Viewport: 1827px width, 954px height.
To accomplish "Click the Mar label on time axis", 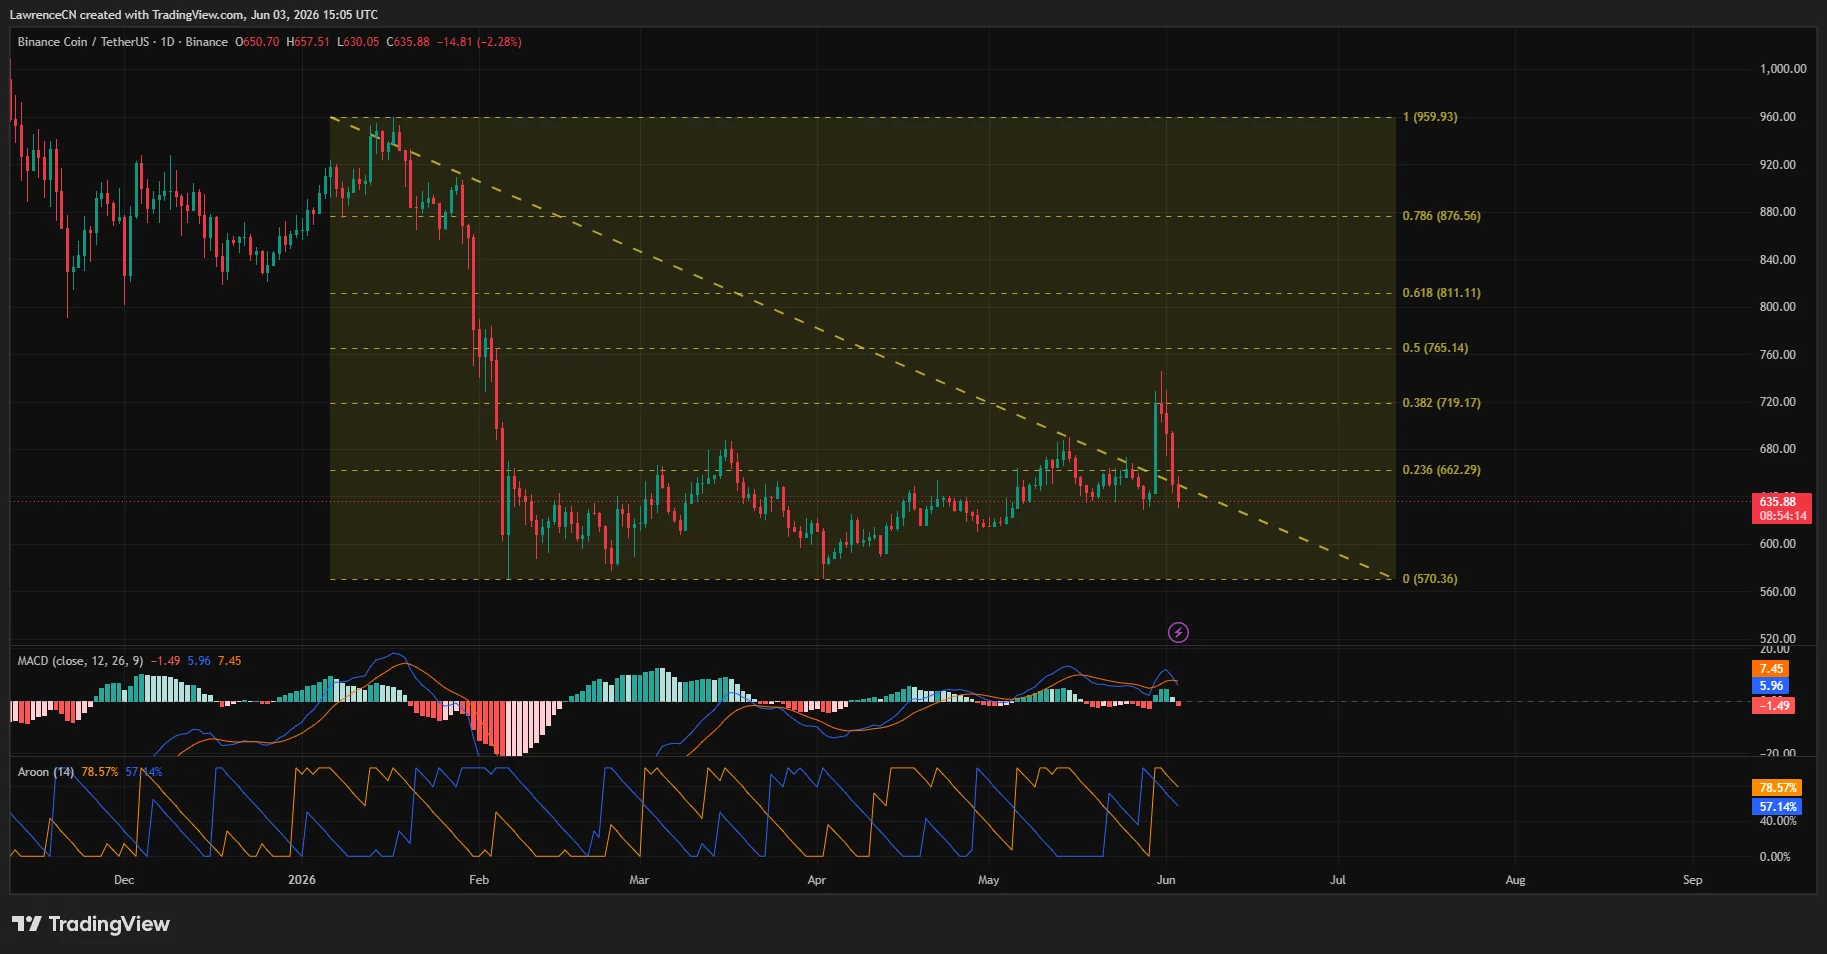I will [639, 880].
